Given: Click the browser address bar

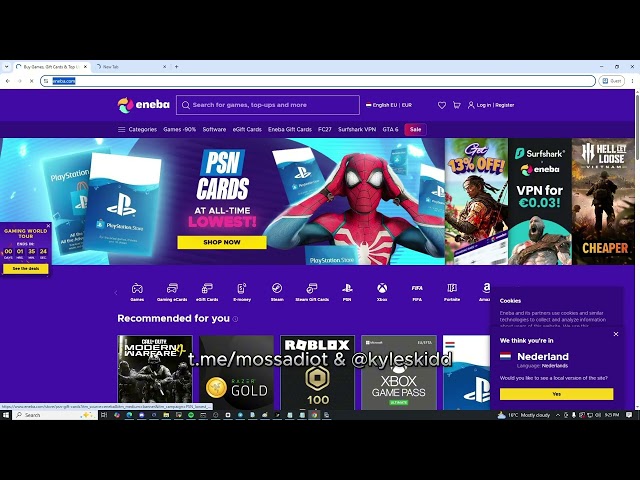Looking at the screenshot, I should 318,81.
